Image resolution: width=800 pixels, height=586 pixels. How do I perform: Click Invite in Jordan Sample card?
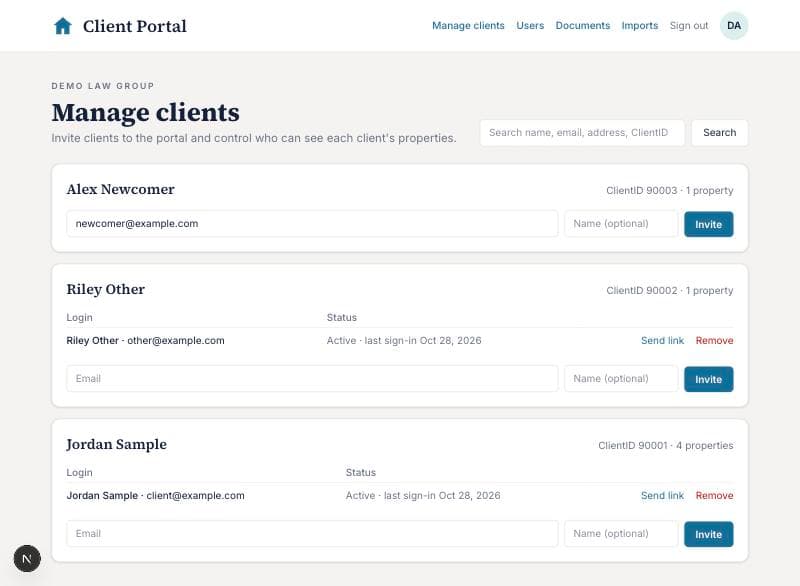pyautogui.click(x=709, y=534)
